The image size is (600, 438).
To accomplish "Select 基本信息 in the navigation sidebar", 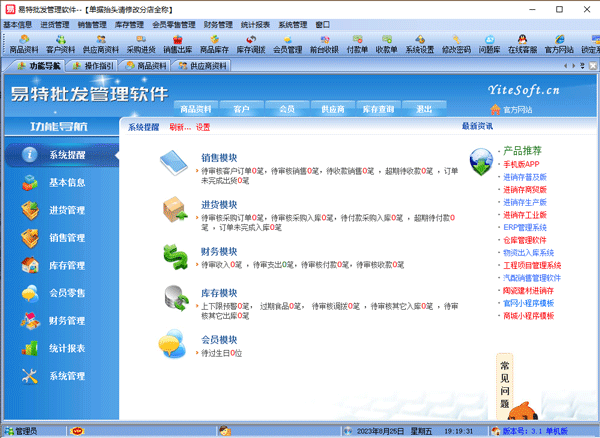I will coord(61,182).
